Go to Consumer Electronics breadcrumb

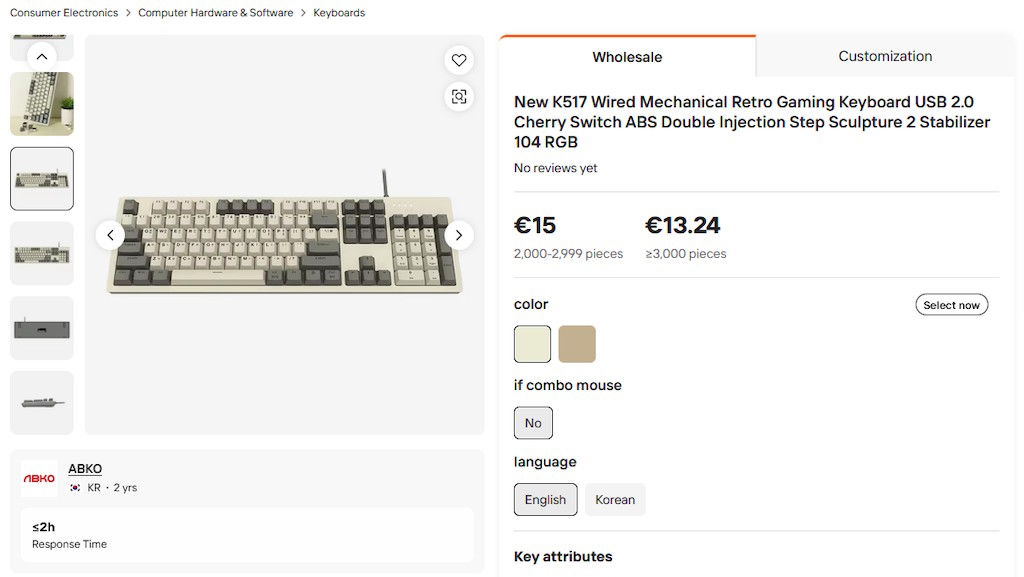[x=64, y=12]
